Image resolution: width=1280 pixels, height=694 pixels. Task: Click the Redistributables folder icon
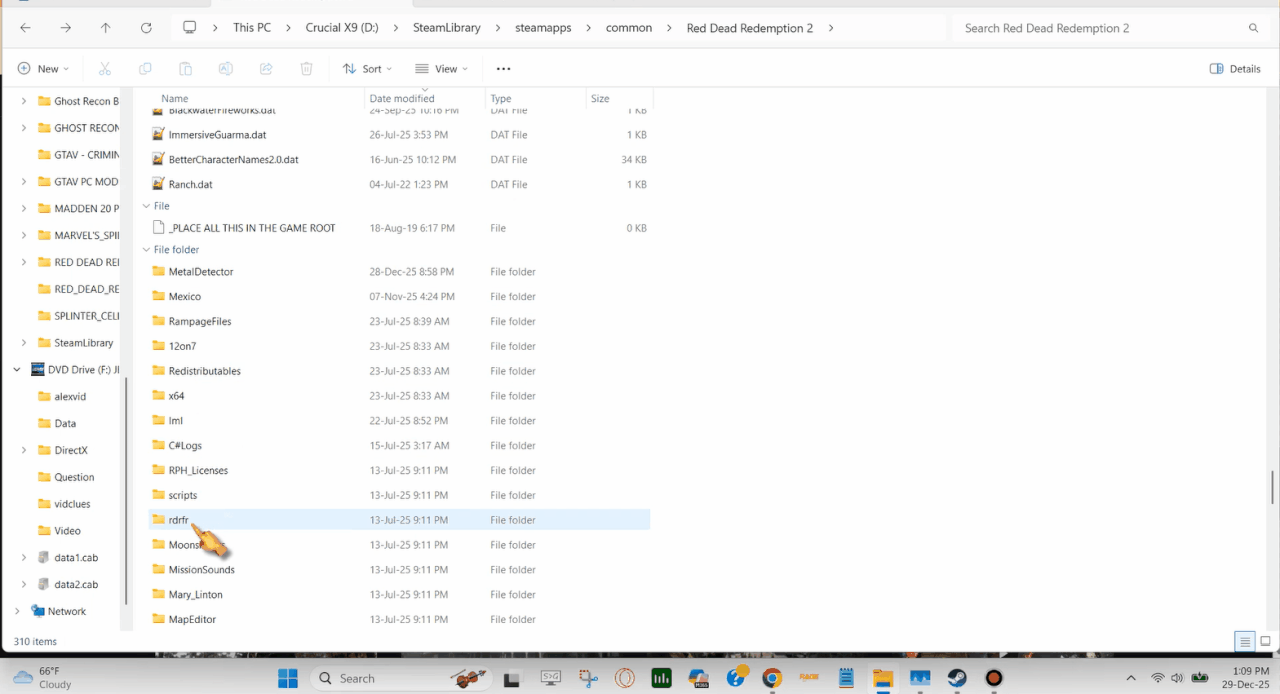point(158,371)
